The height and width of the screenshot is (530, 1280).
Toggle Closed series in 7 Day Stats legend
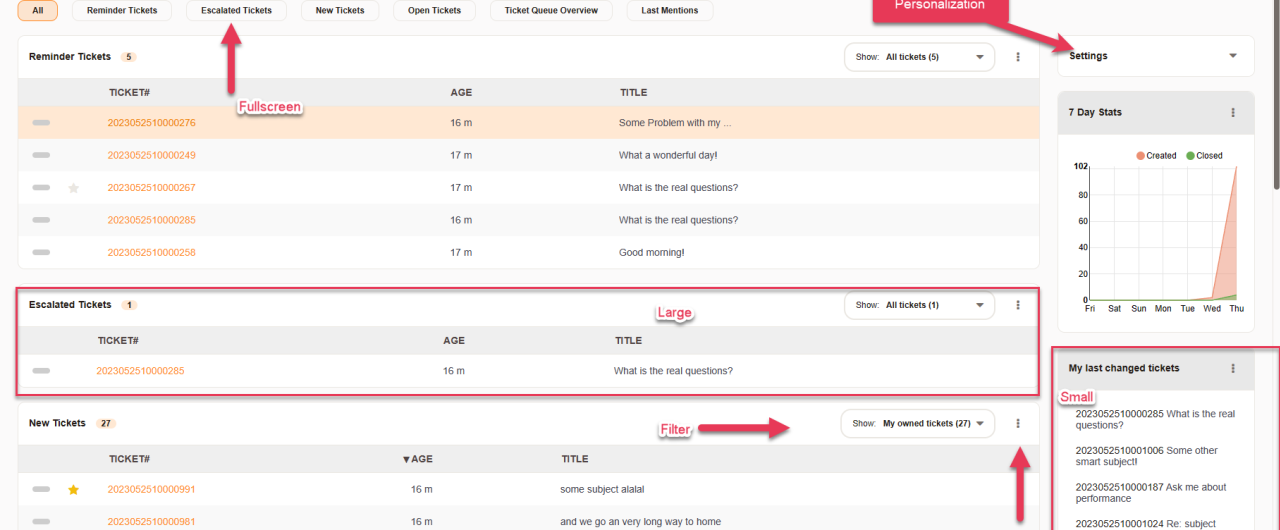1204,156
